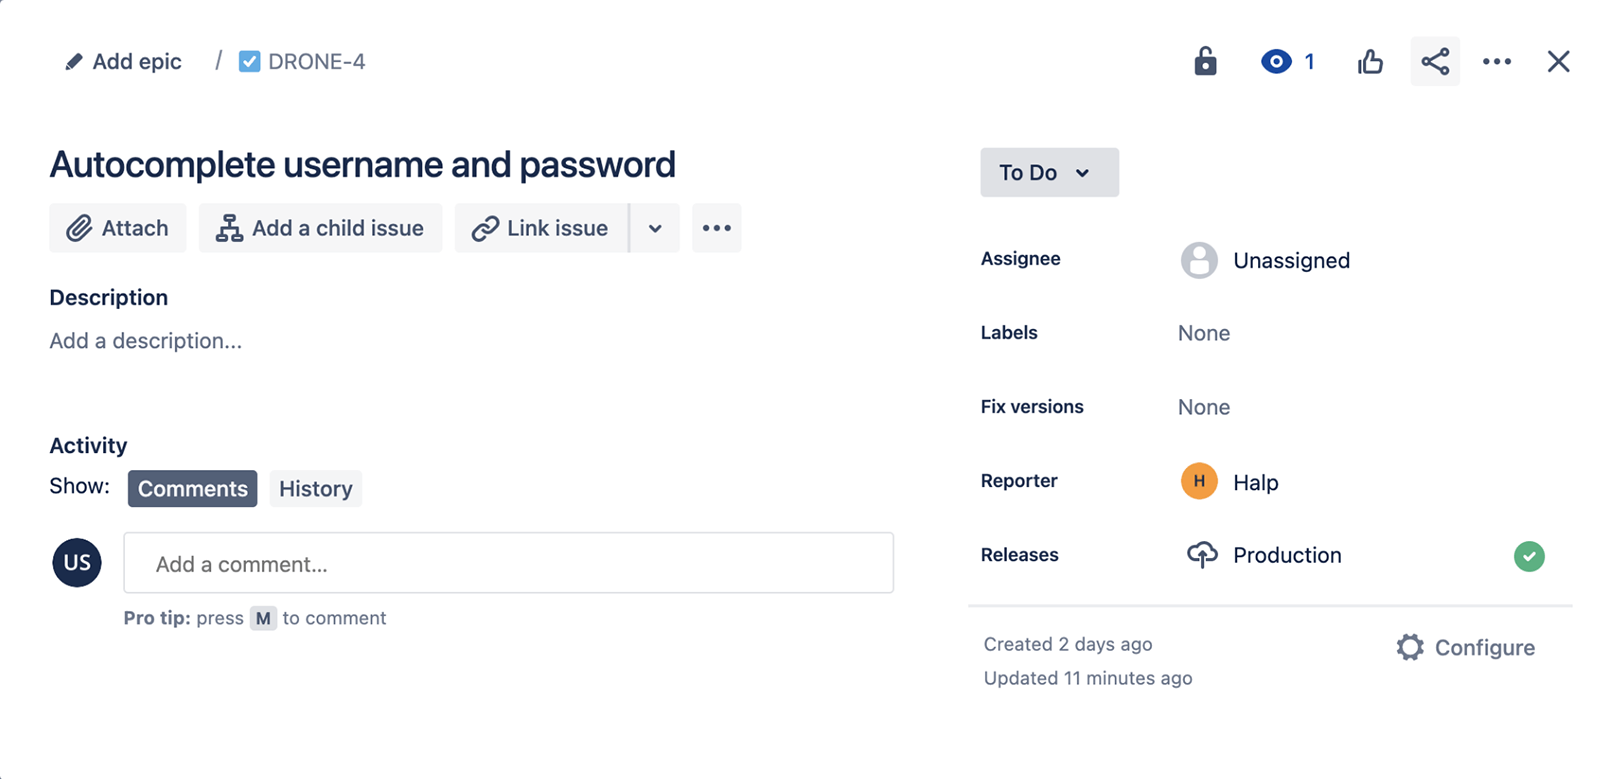
Task: Click the DRONE-4 task type checkbox icon
Action: click(x=248, y=61)
